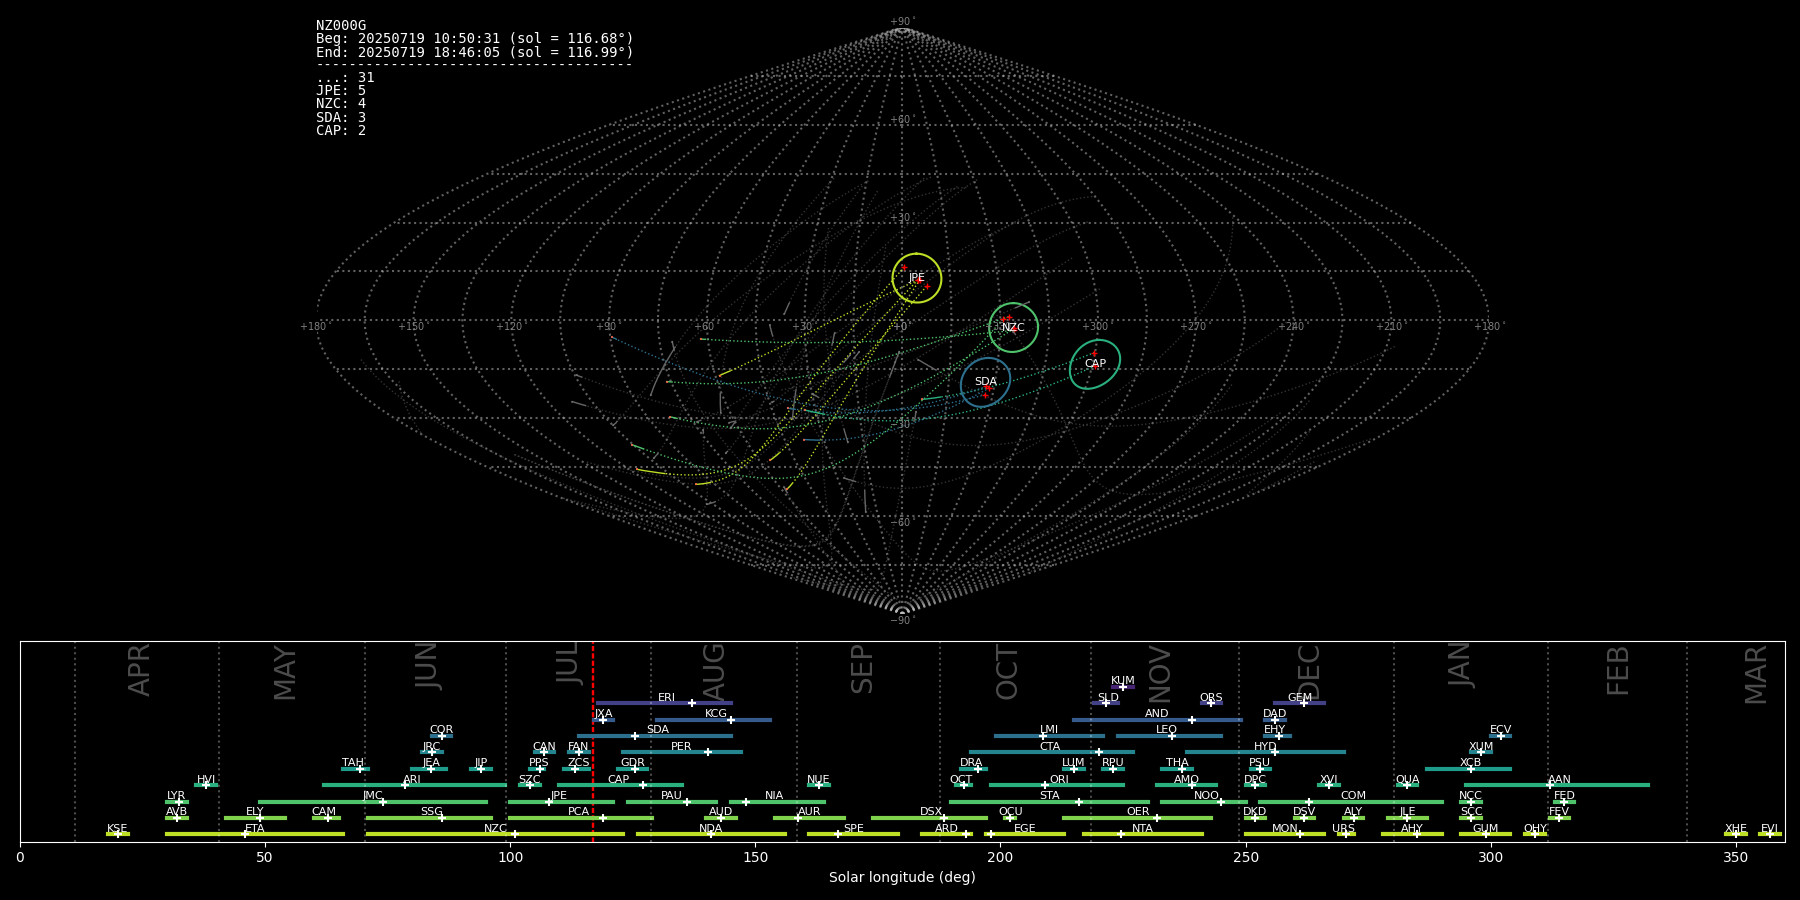
Task: Select the JXA shower label in timeline
Action: (603, 714)
